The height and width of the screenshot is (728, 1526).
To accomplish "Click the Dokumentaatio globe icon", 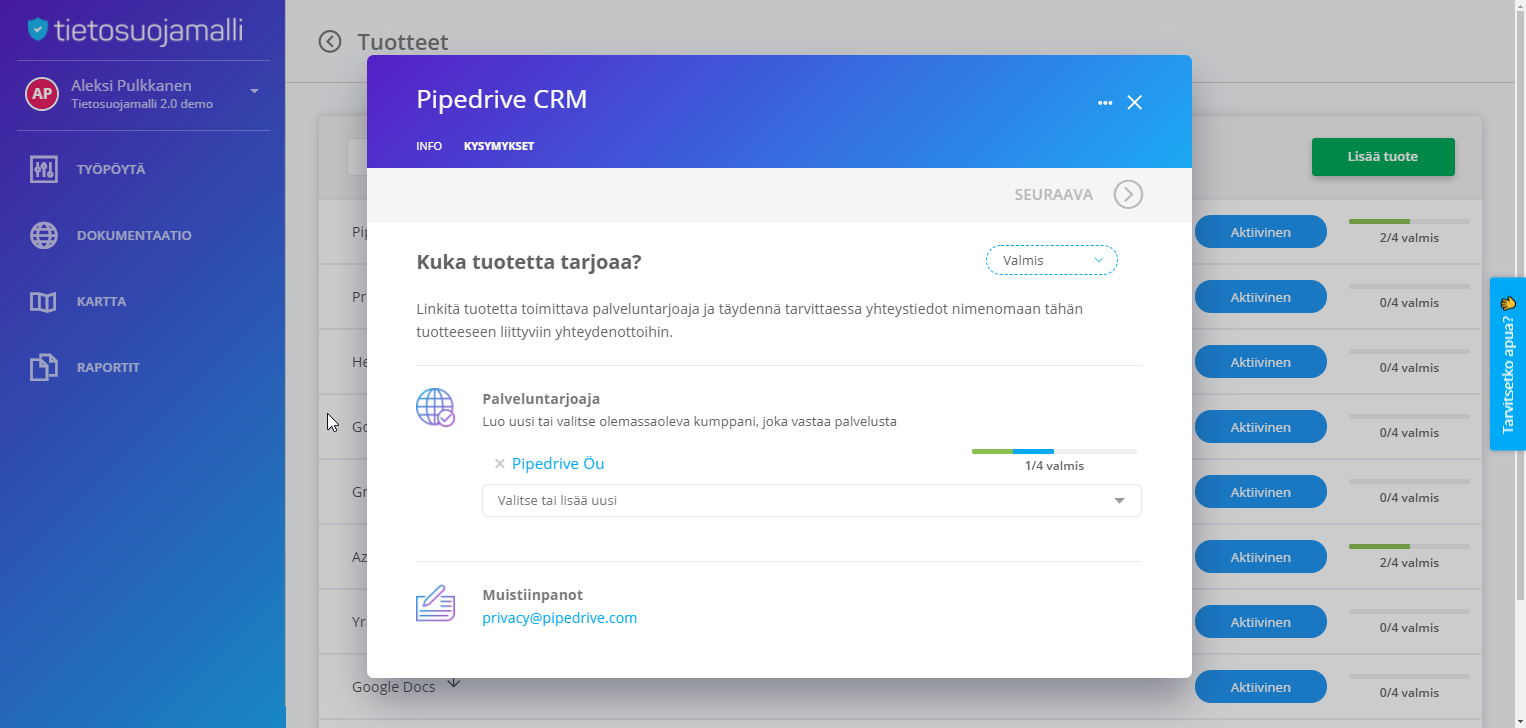I will click(43, 235).
